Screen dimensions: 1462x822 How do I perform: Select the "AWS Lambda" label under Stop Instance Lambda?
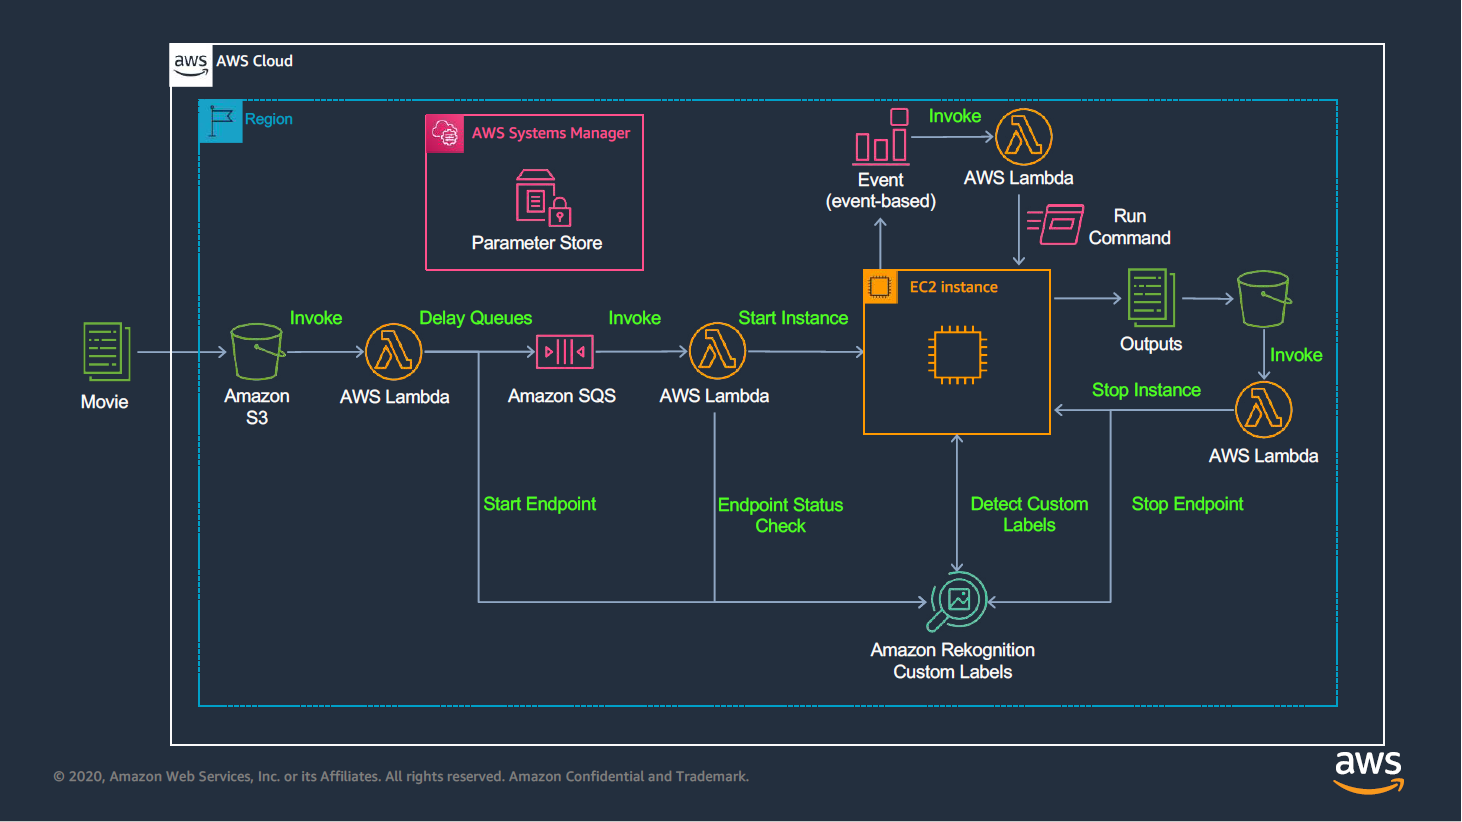(x=1264, y=456)
